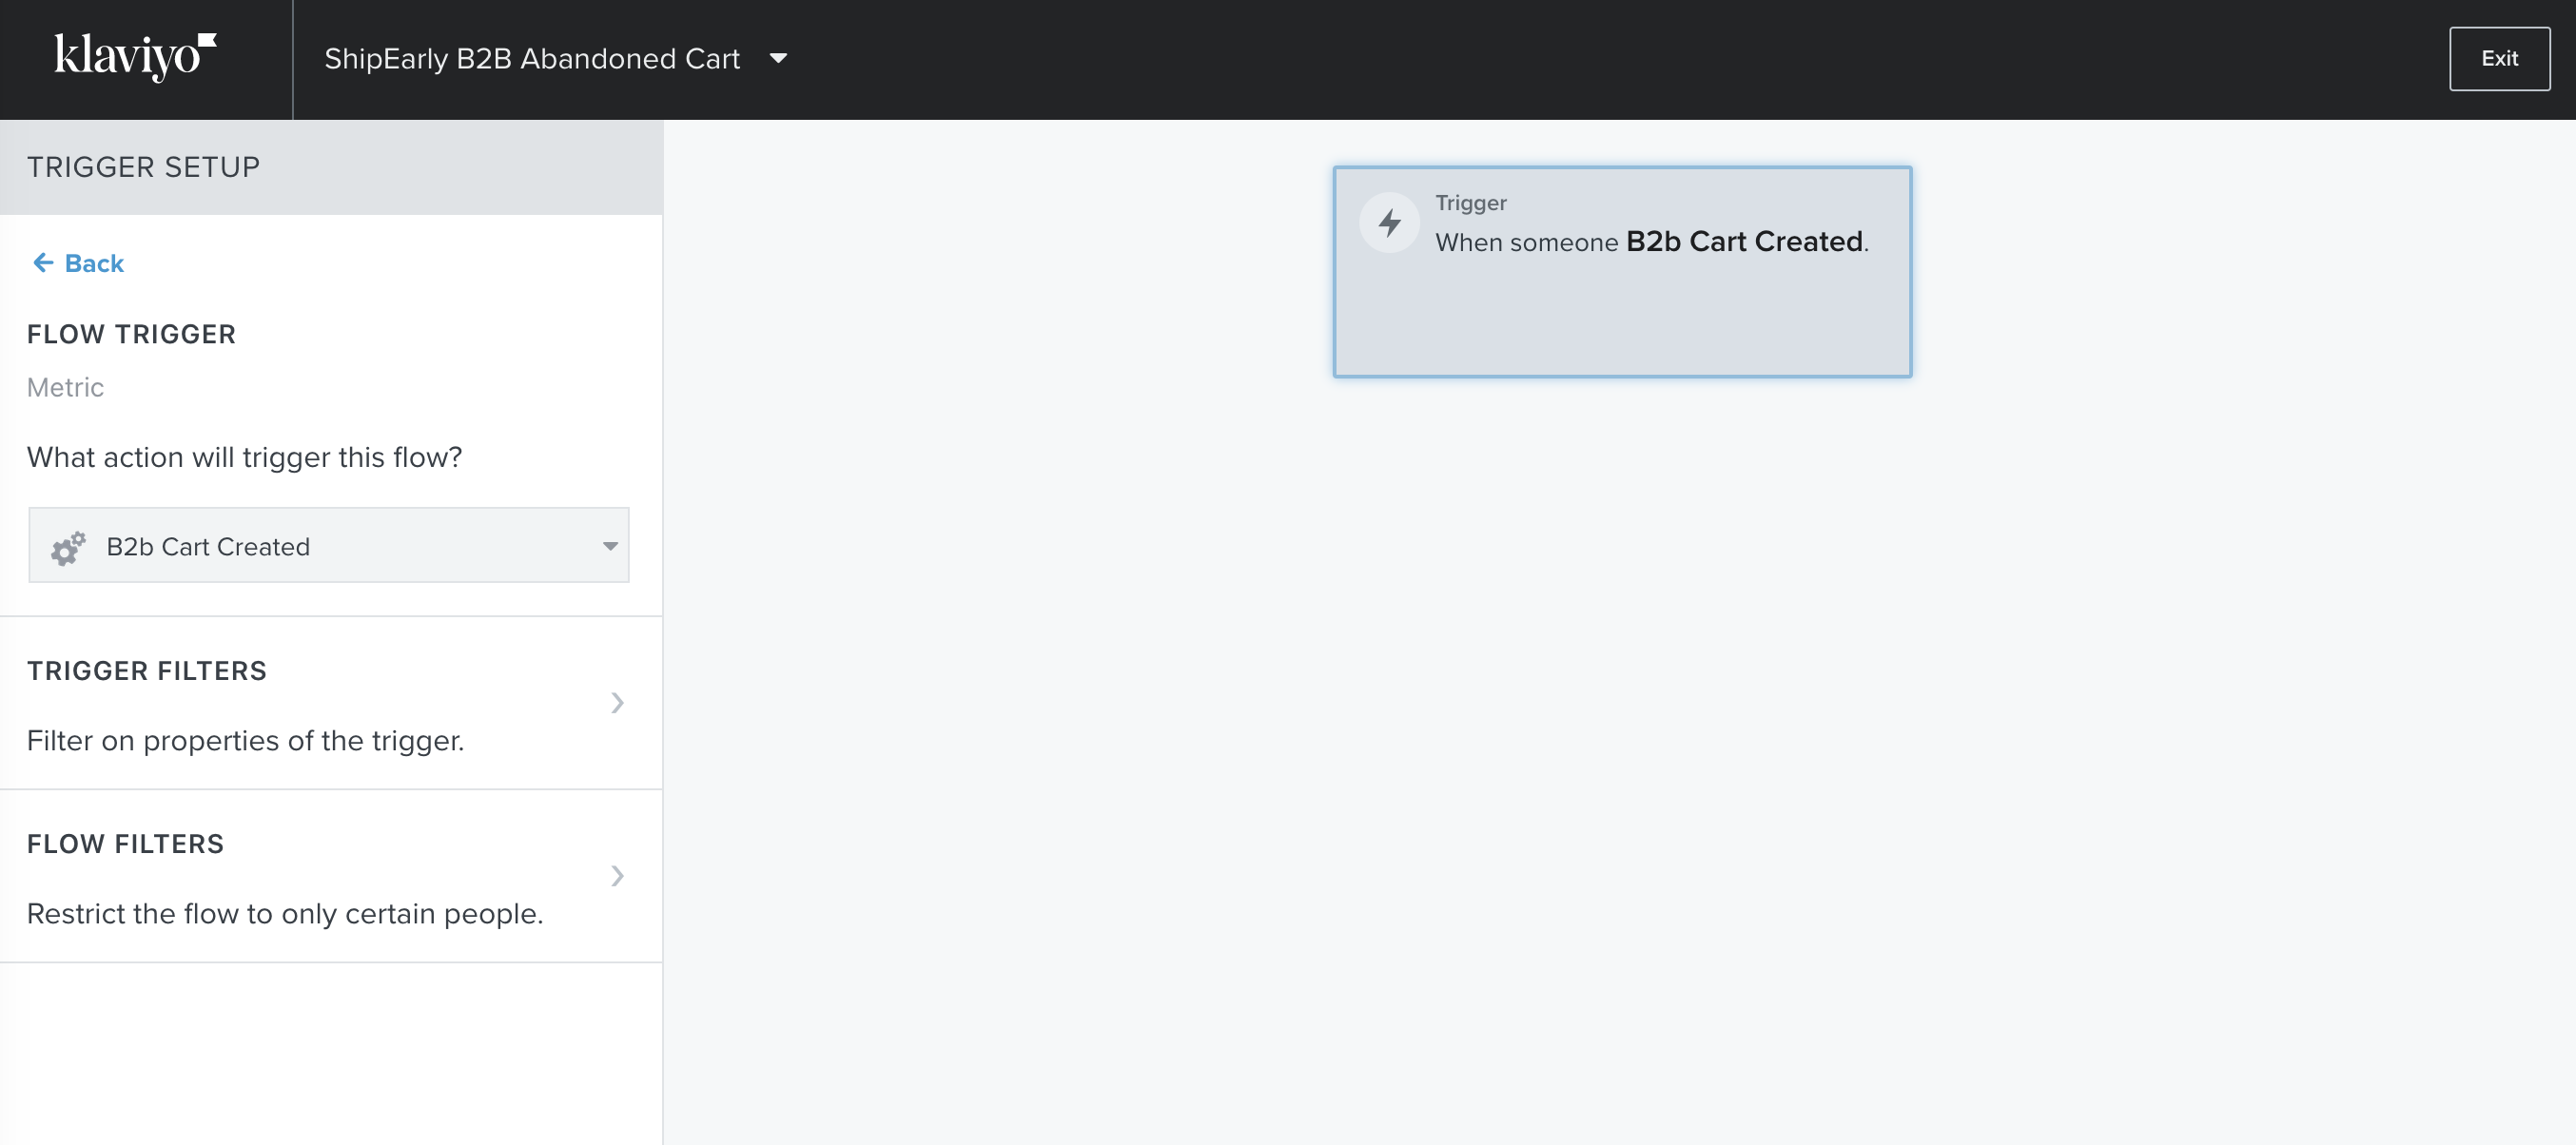Go back using the Back link

coord(94,263)
